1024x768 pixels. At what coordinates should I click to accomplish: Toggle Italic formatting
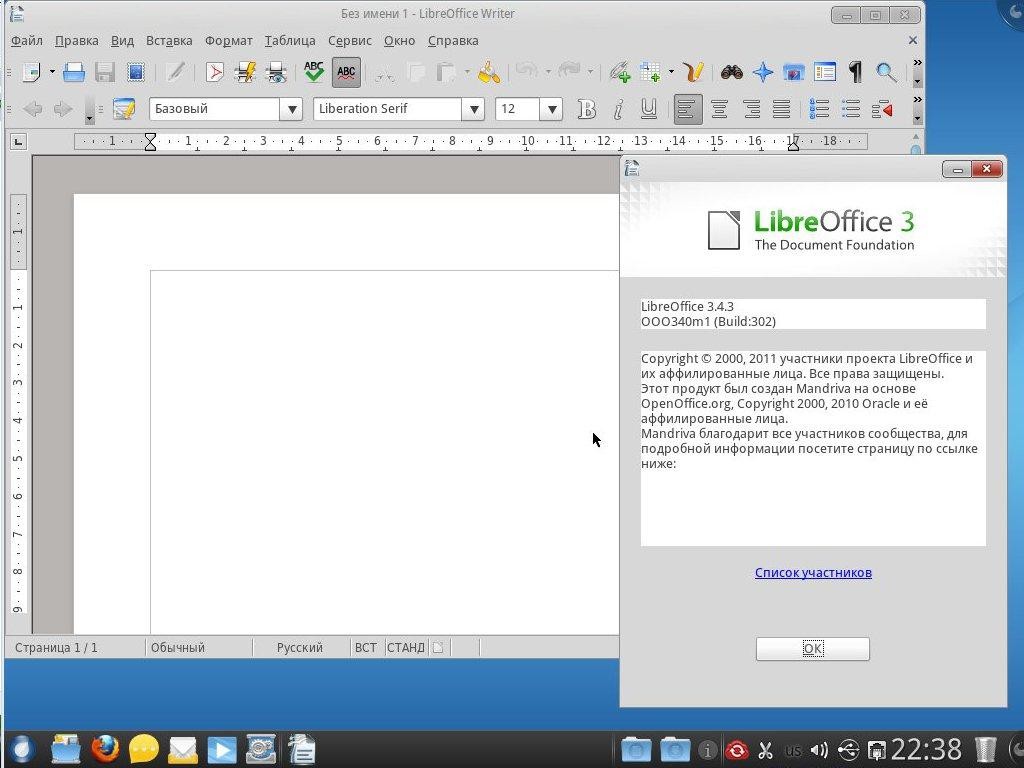coord(618,109)
